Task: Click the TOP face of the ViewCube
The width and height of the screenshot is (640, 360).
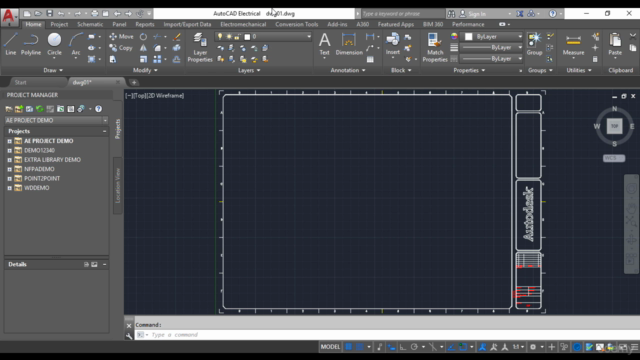Action: point(614,126)
